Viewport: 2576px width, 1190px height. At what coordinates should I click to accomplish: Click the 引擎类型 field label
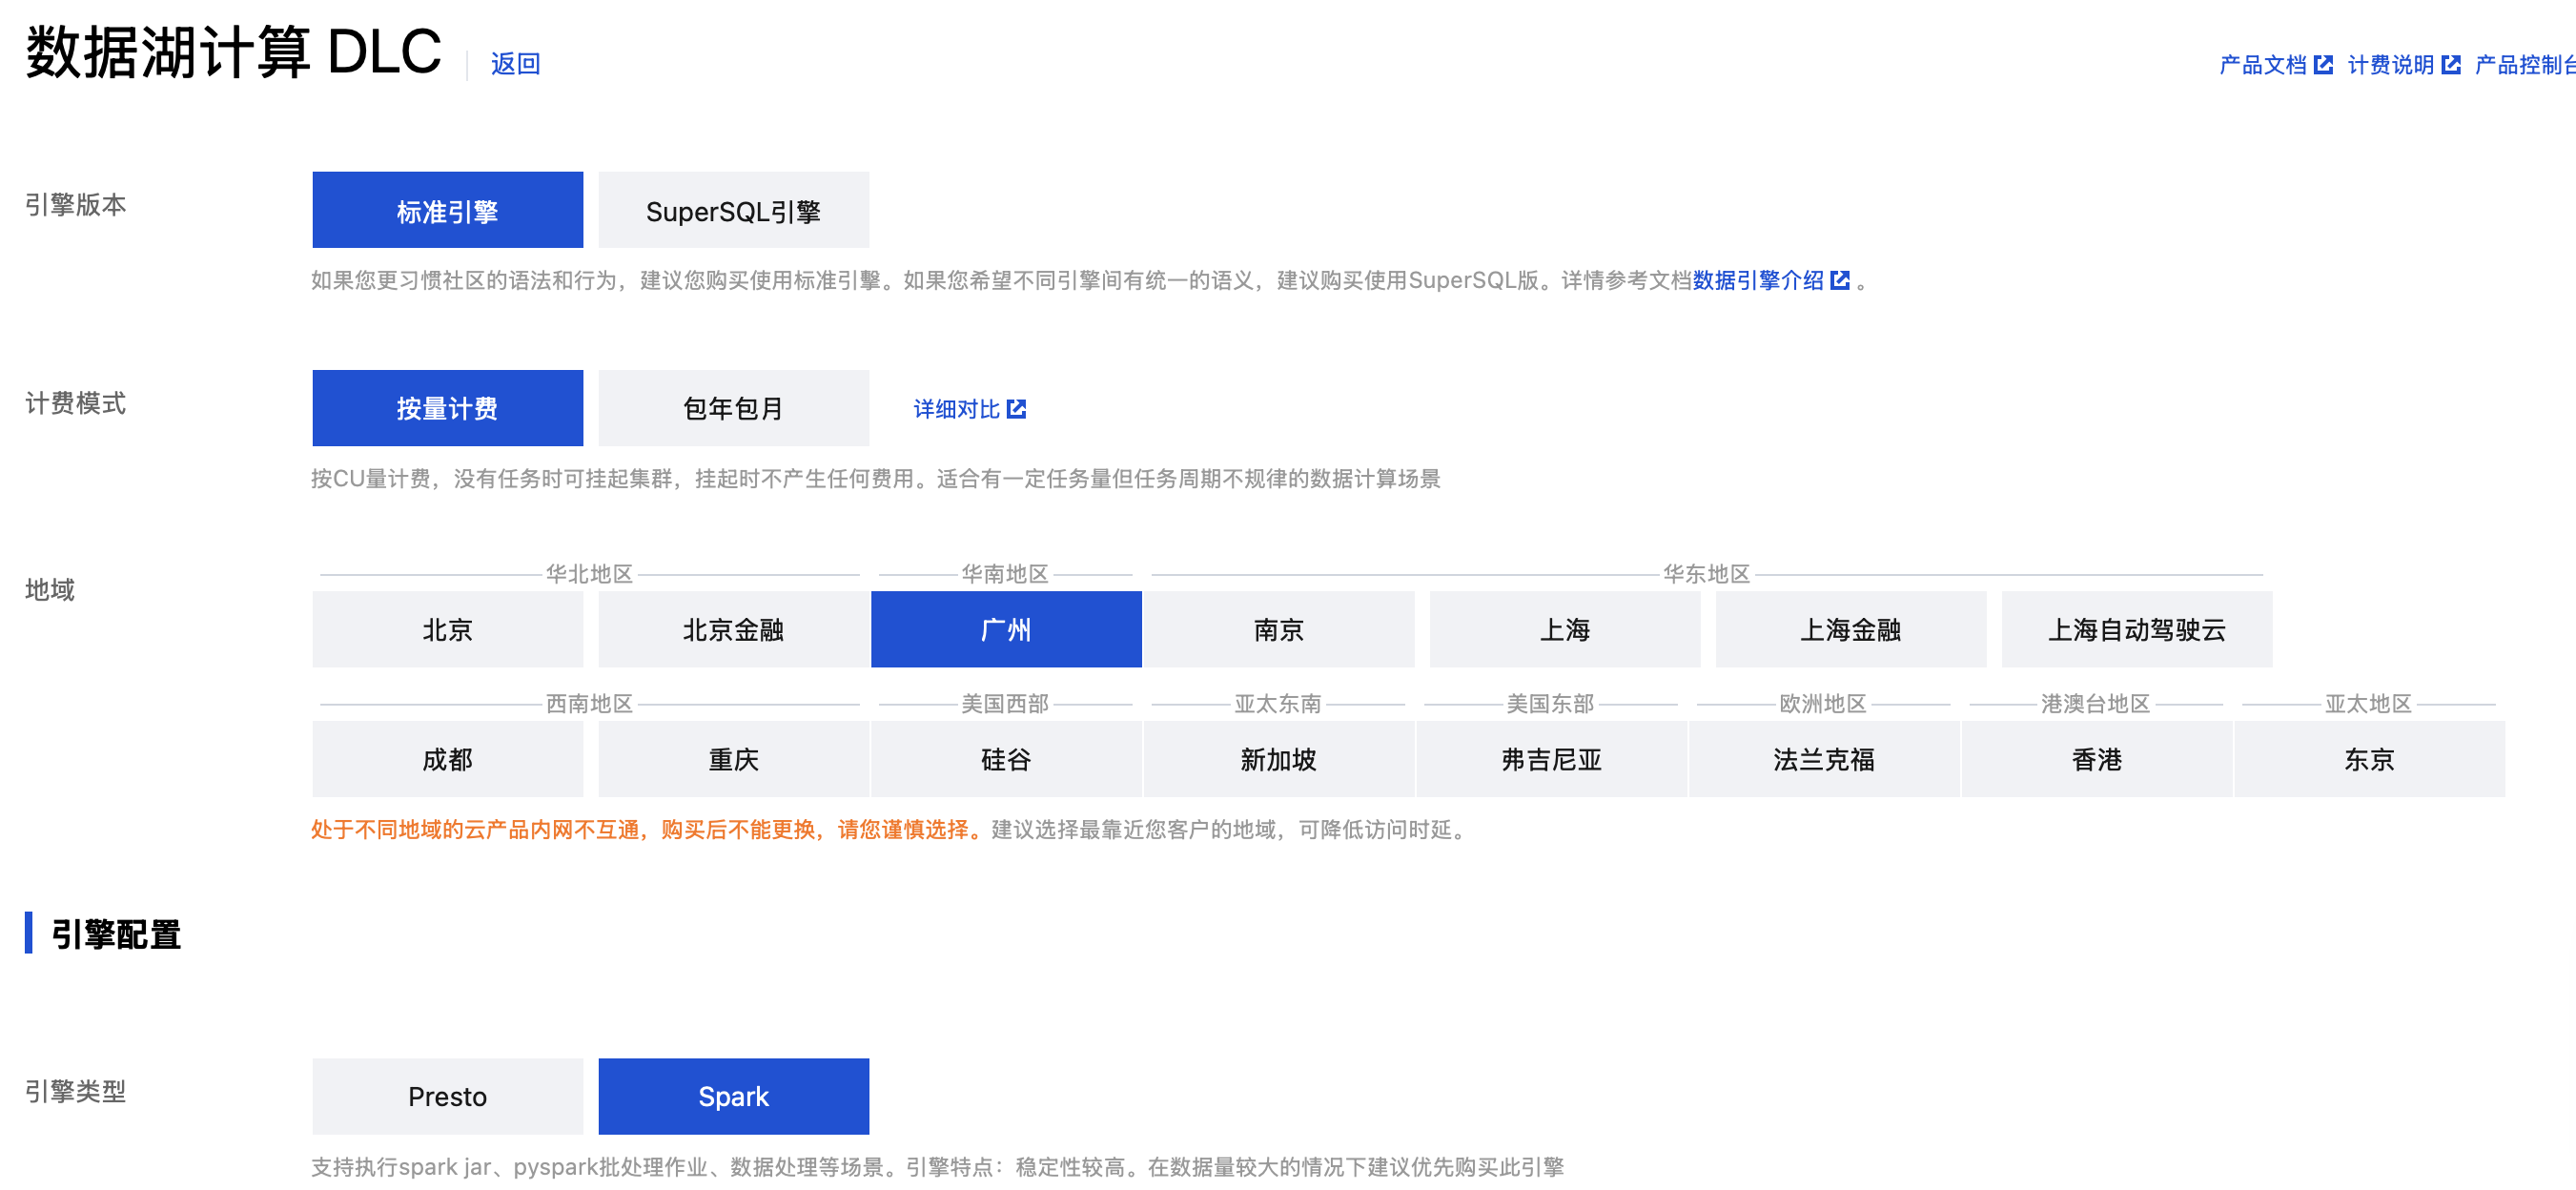(x=75, y=1091)
